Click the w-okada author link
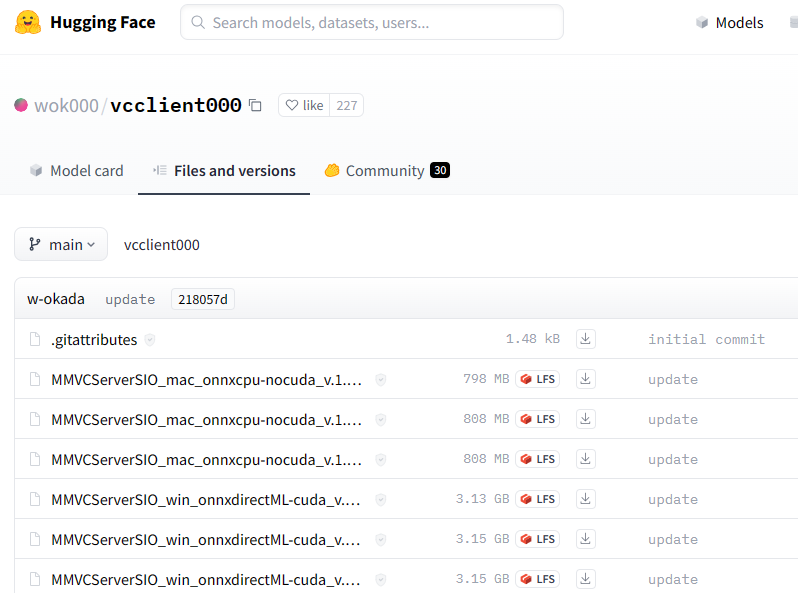The image size is (798, 593). click(x=56, y=299)
